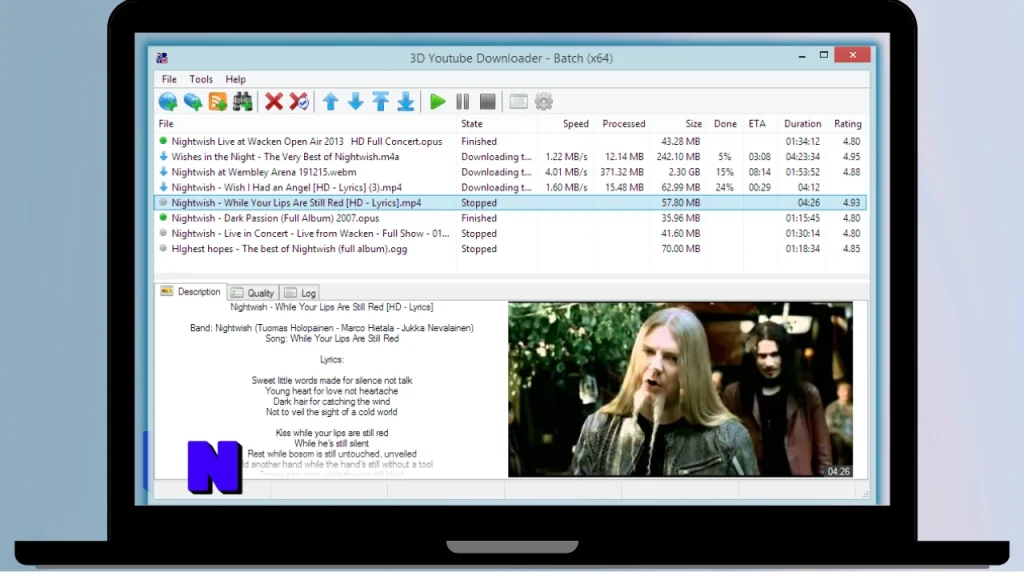Screen dimensions: 1024x576
Task: Click the 04:26 duration badge on thumbnail
Action: (x=839, y=471)
